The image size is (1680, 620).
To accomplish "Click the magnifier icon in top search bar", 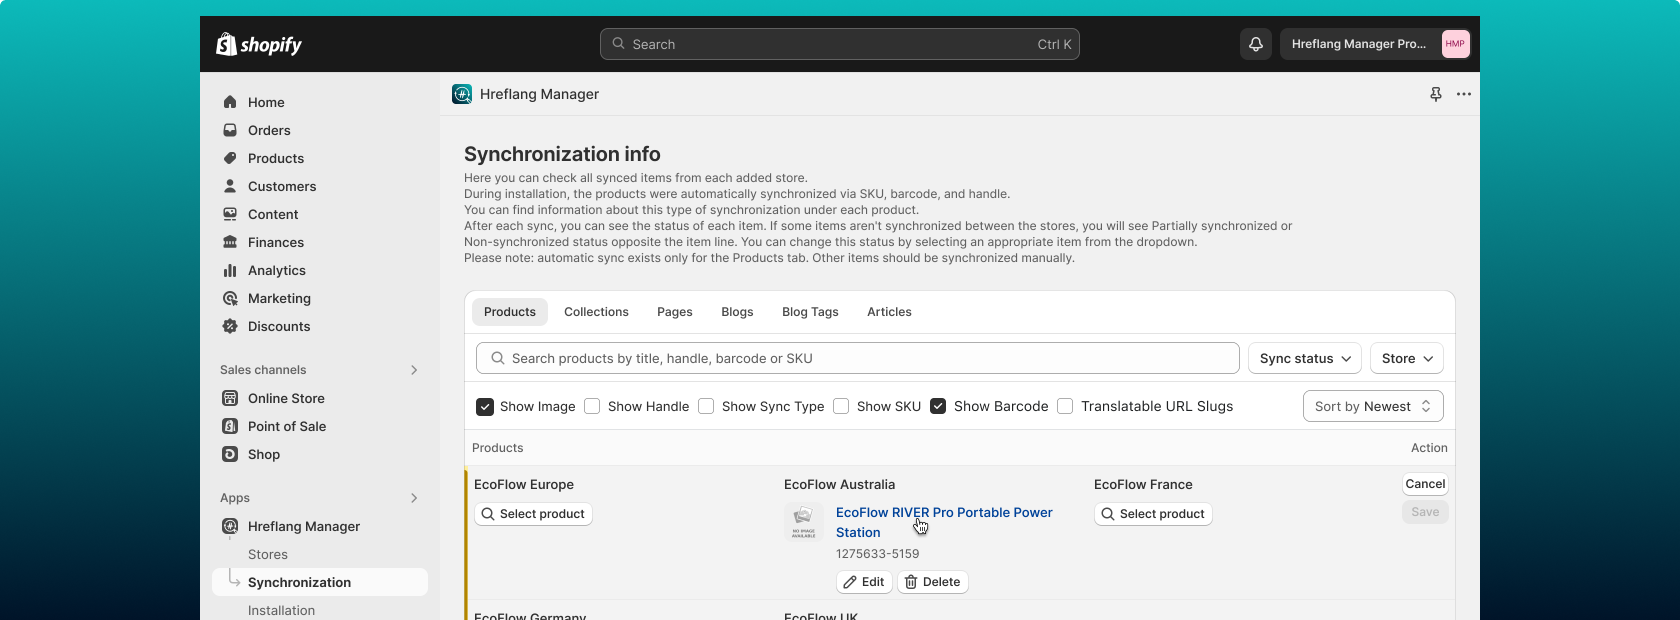I will coord(619,44).
